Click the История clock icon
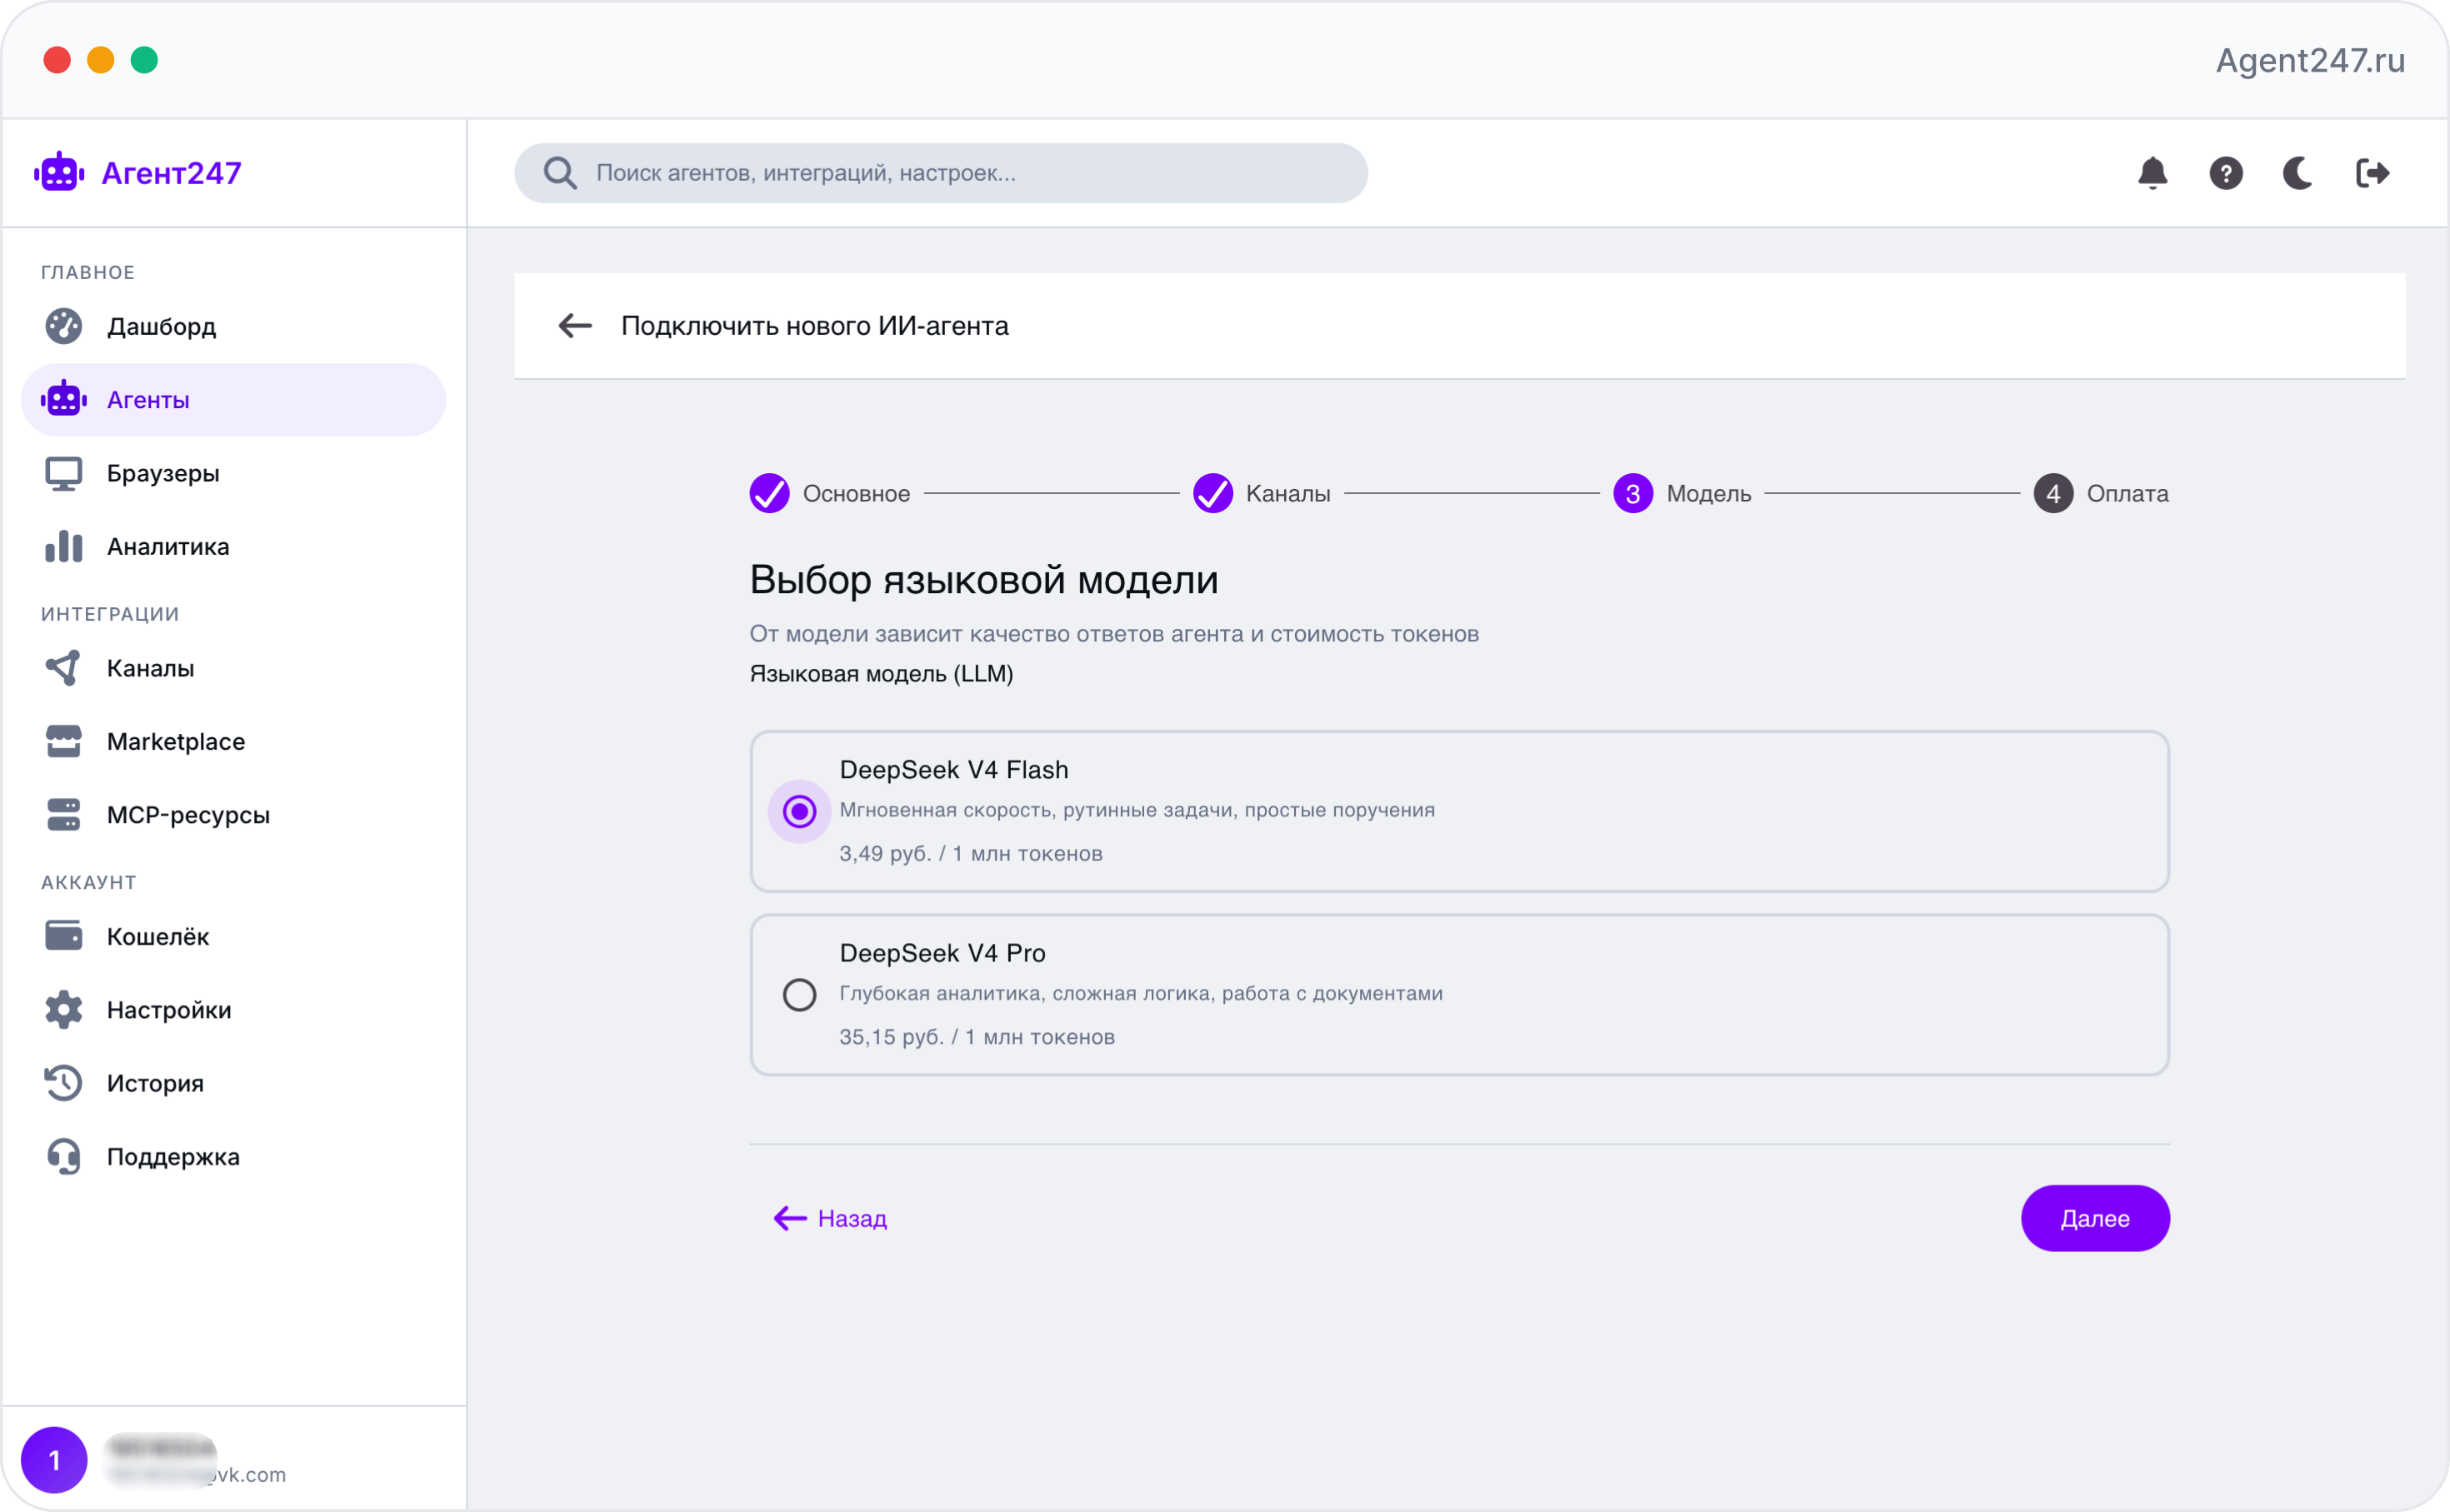Viewport: 2450px width, 1512px height. coord(63,1083)
